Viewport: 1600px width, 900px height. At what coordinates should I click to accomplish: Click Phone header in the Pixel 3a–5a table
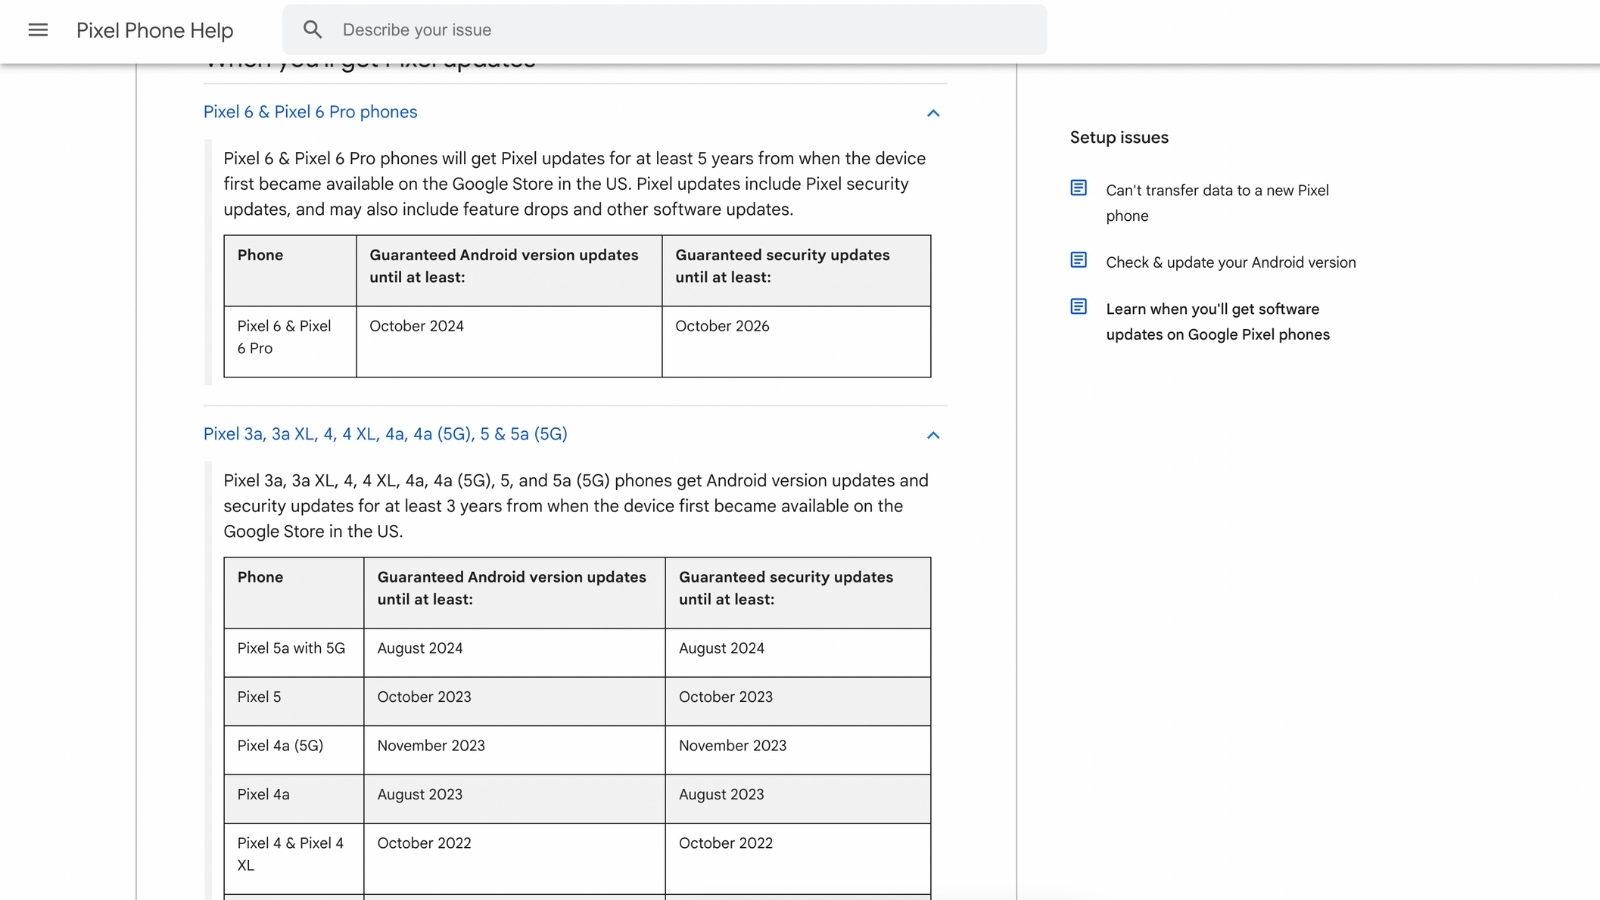(294, 593)
